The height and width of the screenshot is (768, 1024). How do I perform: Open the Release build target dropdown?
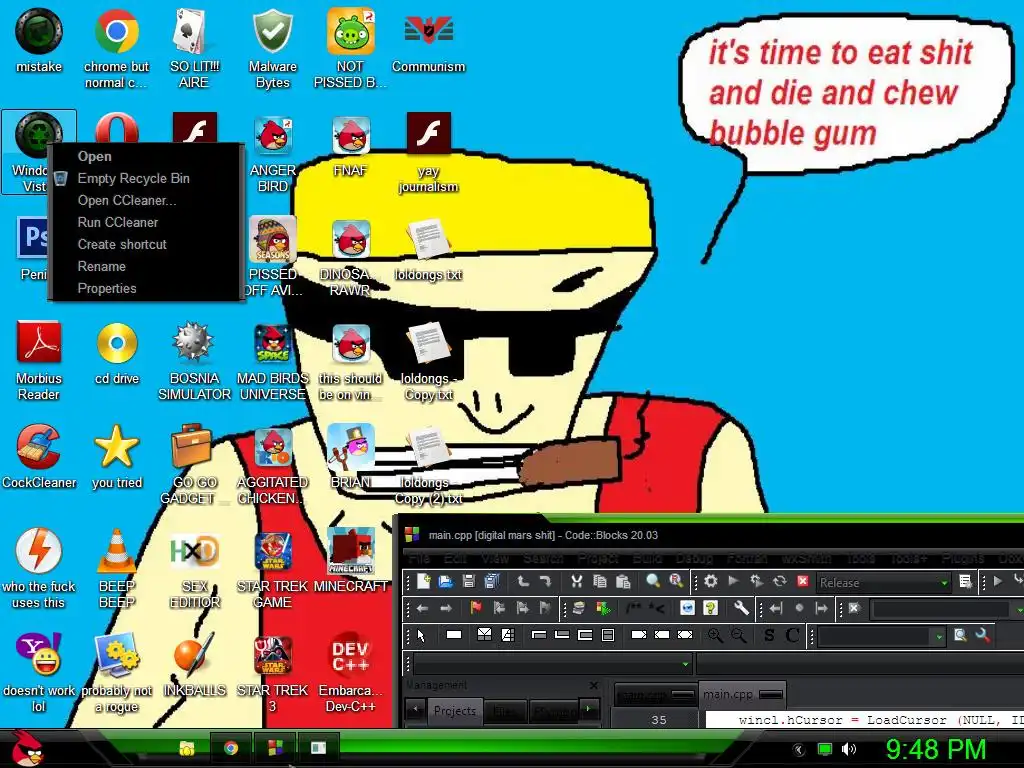(x=882, y=583)
